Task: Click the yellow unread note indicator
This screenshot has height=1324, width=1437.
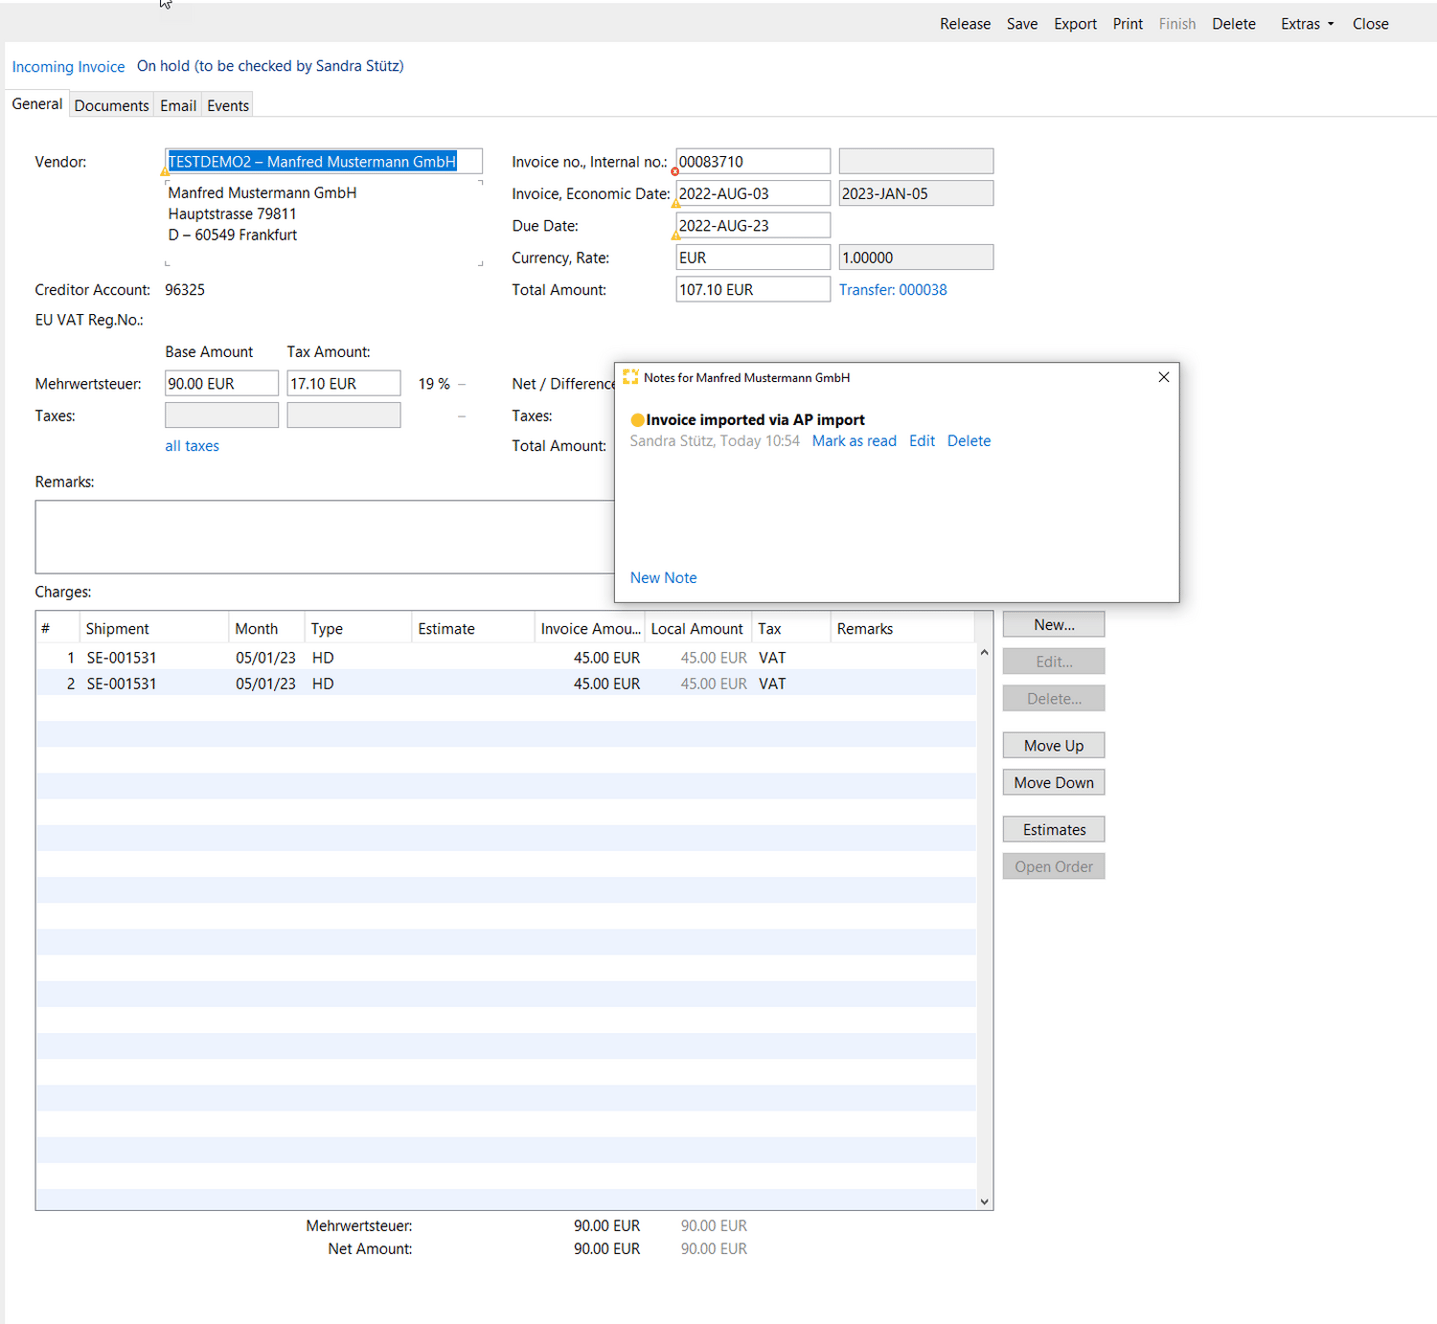Action: (637, 420)
